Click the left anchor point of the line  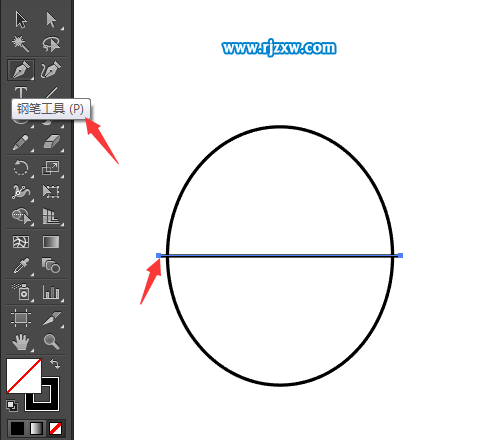(159, 255)
